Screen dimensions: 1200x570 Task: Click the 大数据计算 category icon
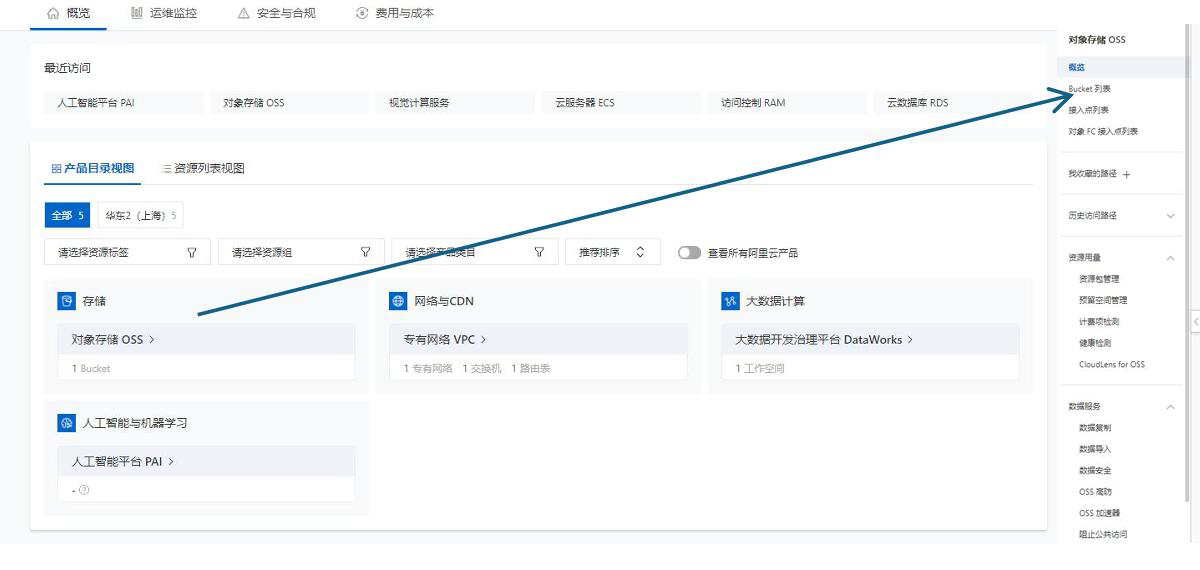(730, 301)
